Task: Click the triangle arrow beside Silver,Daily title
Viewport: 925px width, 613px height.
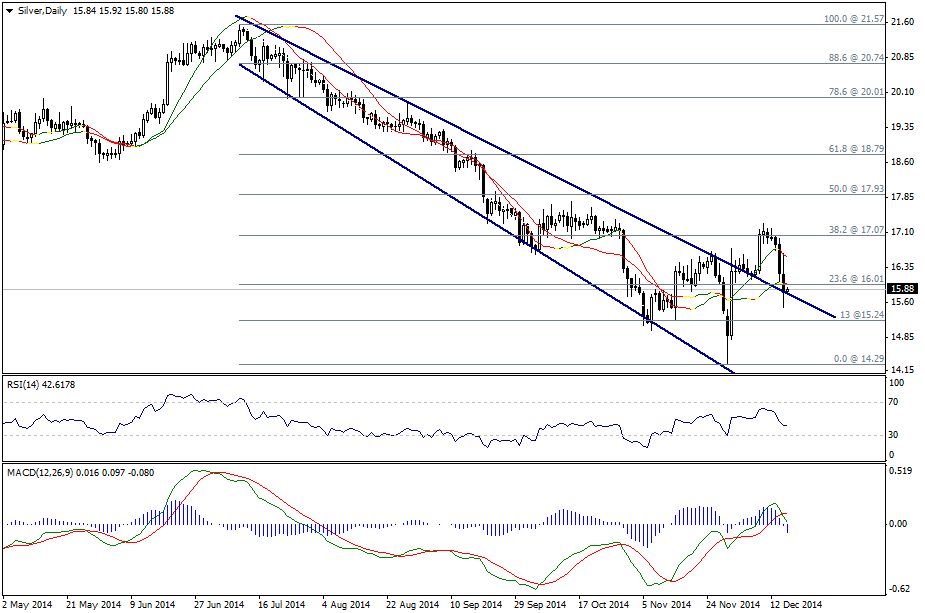Action: 9,10
